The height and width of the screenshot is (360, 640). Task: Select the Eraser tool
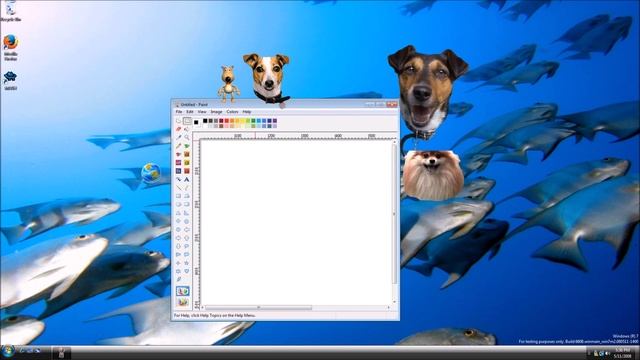[178, 129]
